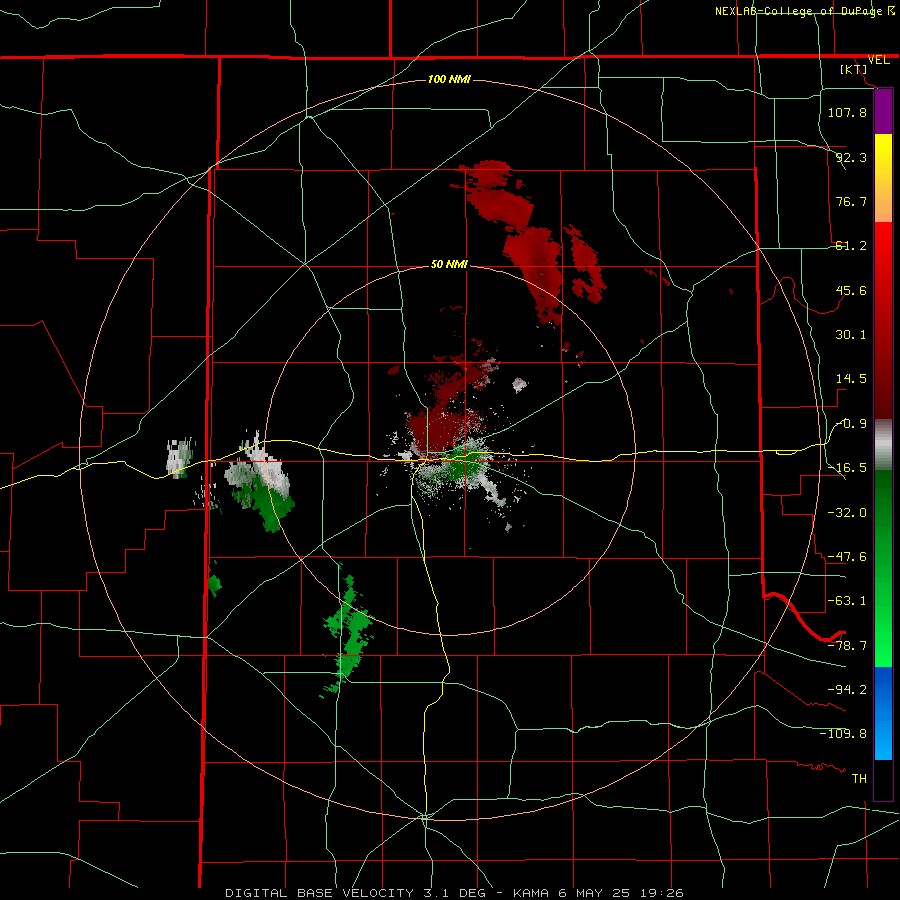Click the 92.3 legend value
This screenshot has height=900, width=900.
pos(851,157)
